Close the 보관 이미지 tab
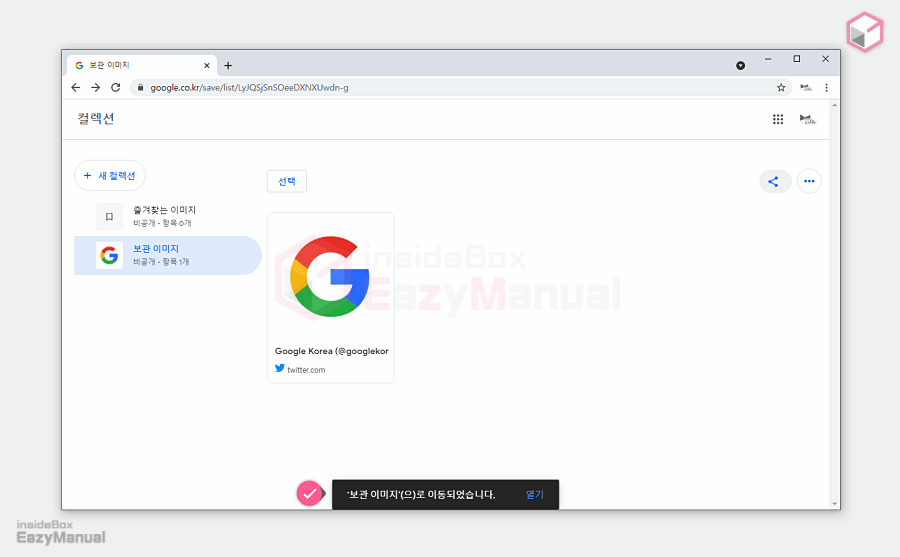The height and width of the screenshot is (557, 900). click(x=207, y=65)
